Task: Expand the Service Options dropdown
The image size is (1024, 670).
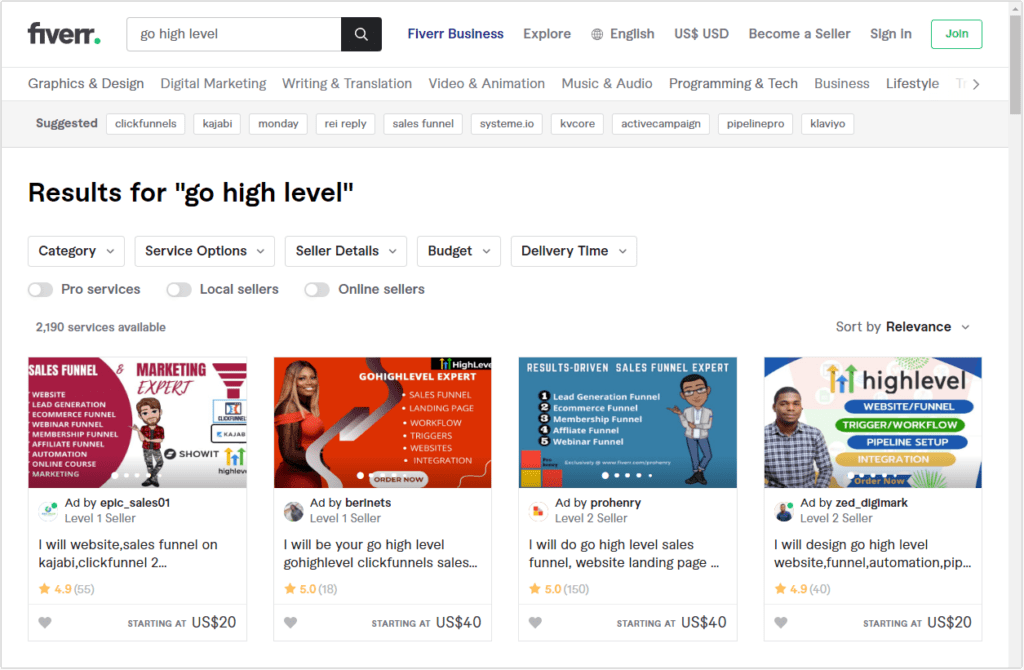Action: (205, 251)
